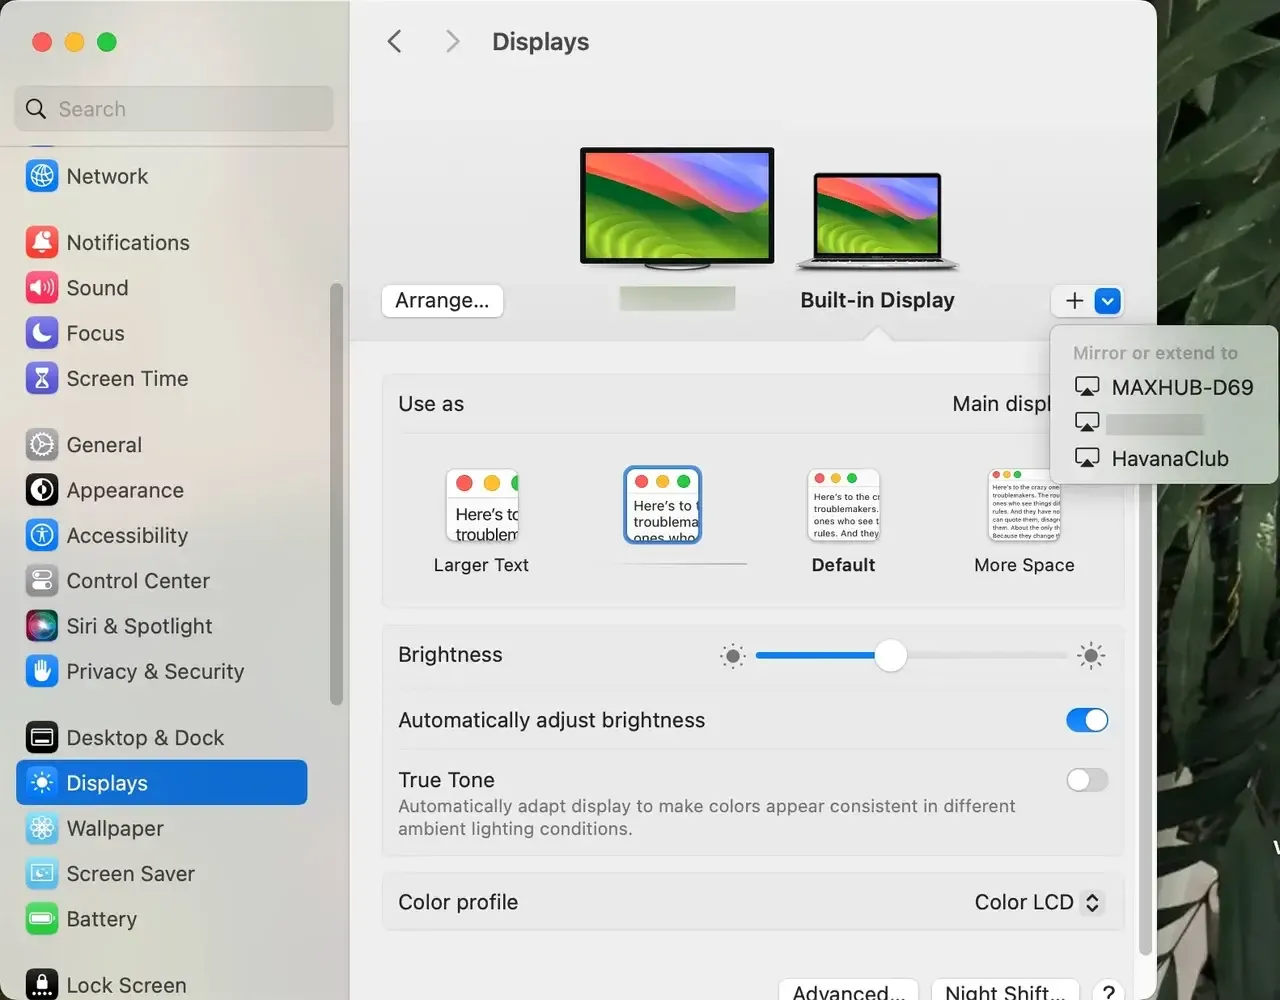Click the Notifications bell icon

(42, 242)
